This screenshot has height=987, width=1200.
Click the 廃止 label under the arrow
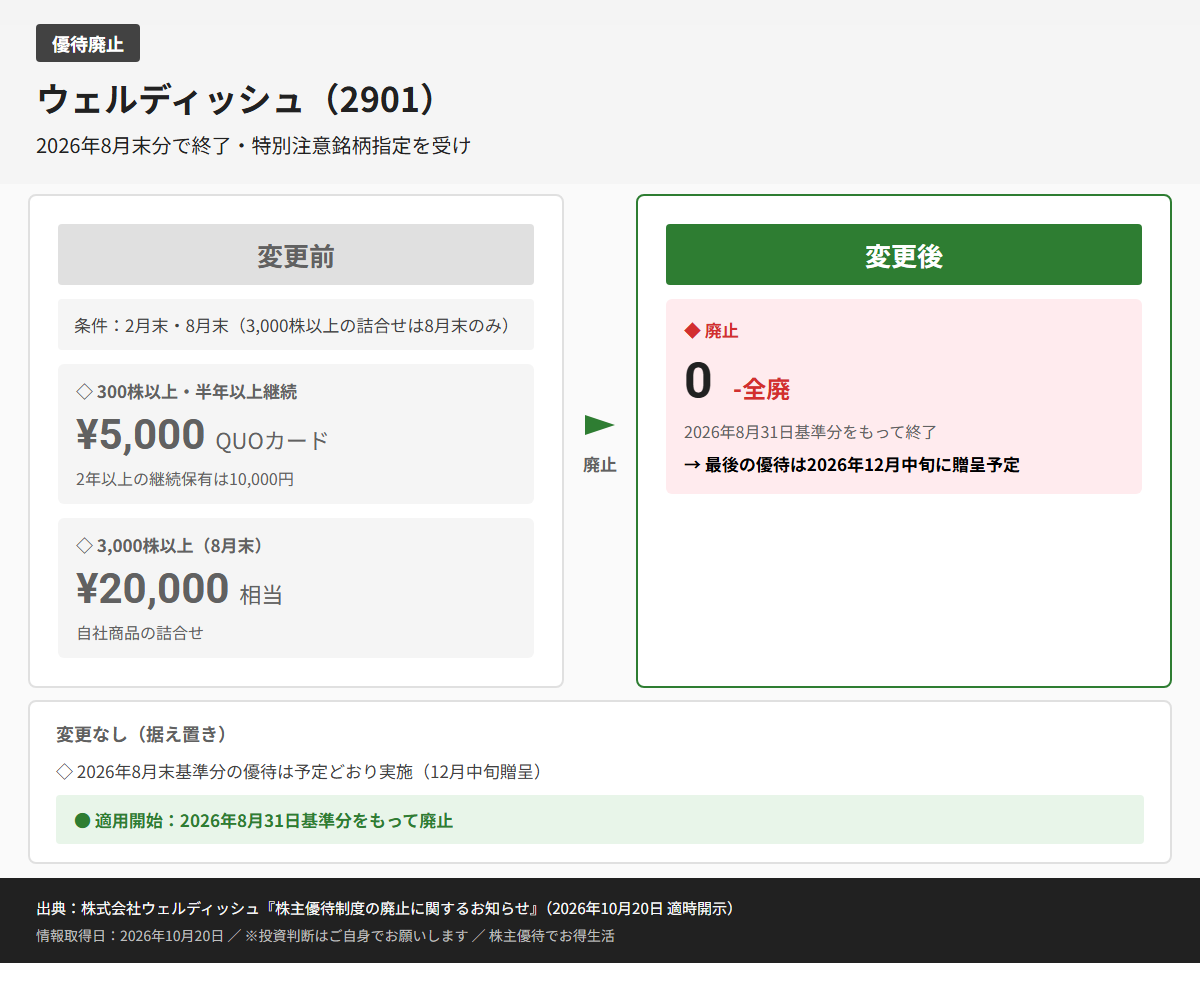coord(600,465)
